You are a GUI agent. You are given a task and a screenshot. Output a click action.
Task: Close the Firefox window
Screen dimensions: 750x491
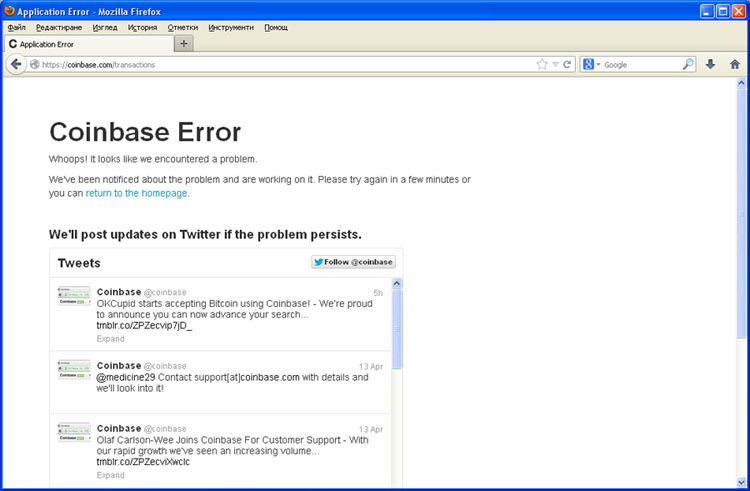[x=739, y=11]
